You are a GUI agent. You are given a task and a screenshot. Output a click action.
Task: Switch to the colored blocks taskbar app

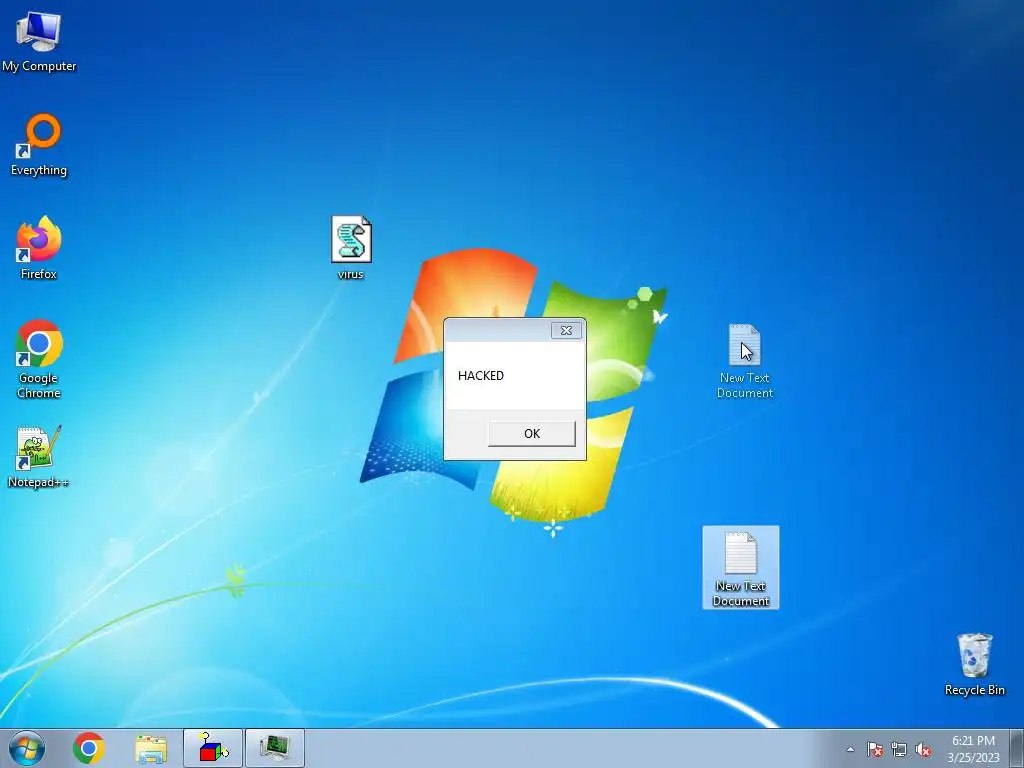click(213, 748)
